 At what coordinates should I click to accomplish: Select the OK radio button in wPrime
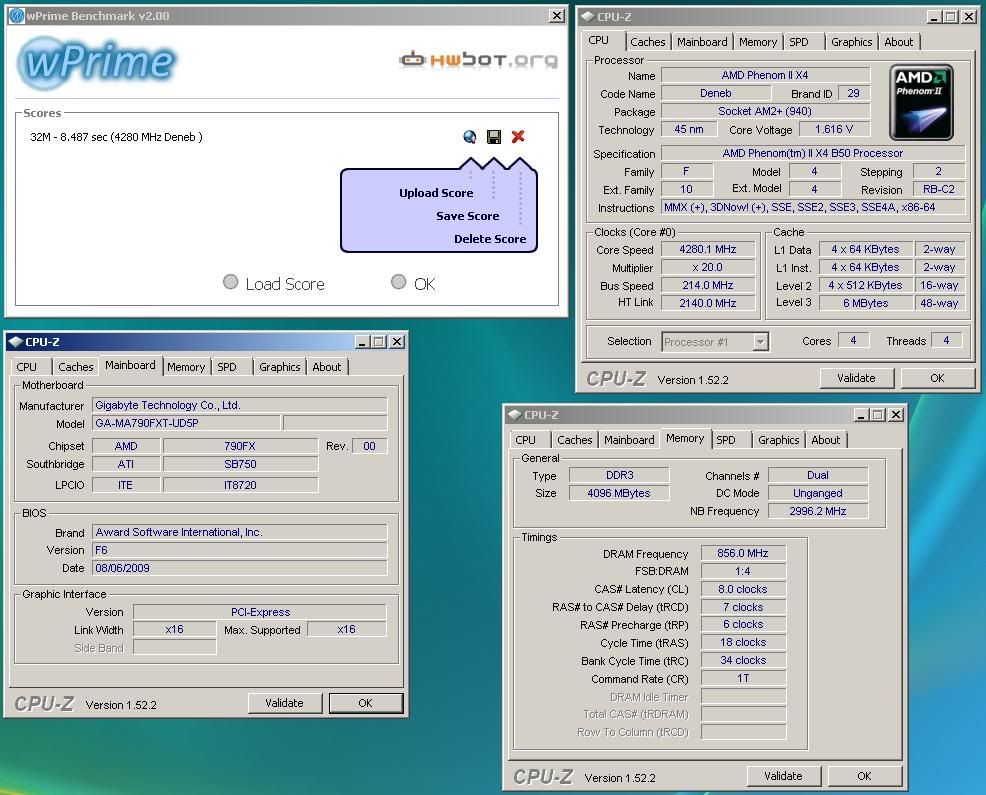[399, 282]
